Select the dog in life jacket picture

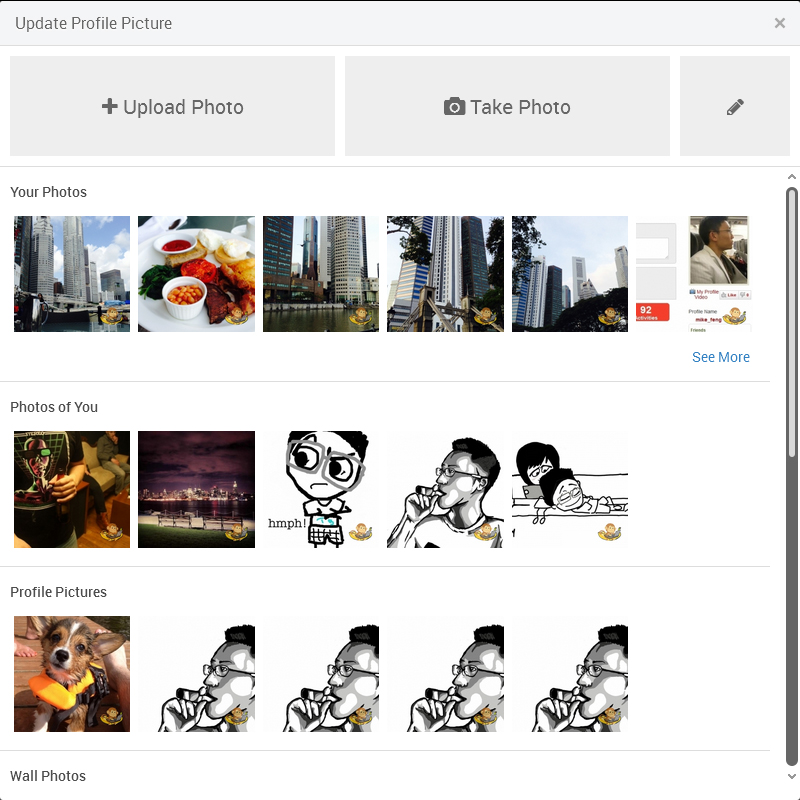coord(72,674)
